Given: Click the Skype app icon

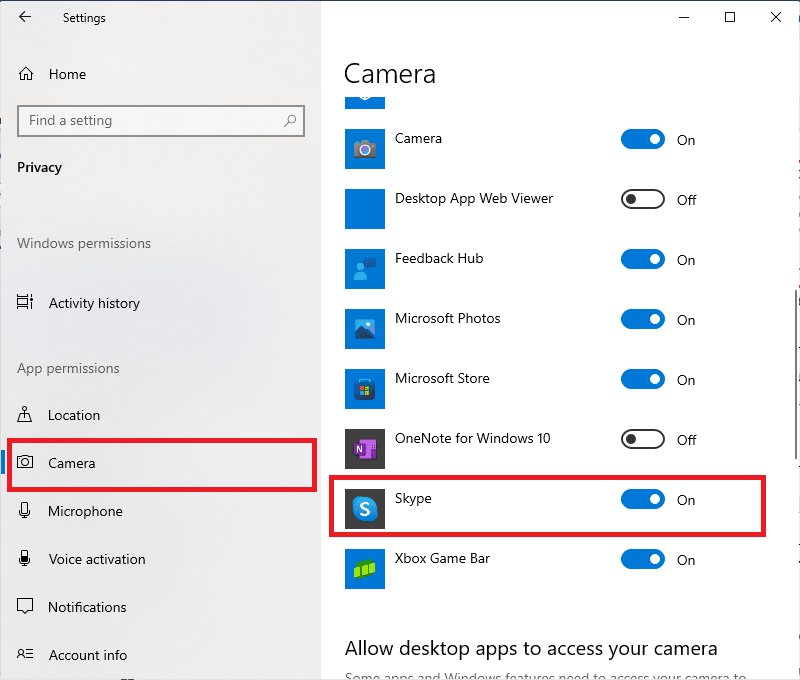Looking at the screenshot, I should (x=365, y=509).
